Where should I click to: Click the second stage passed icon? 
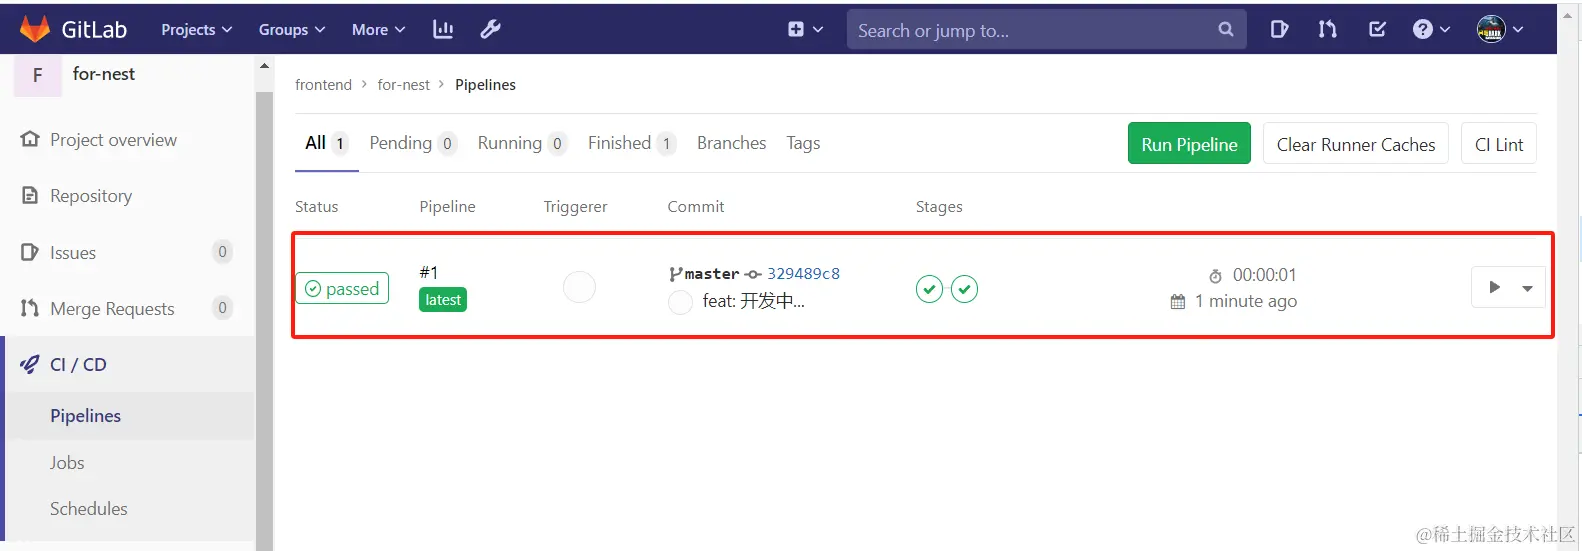pyautogui.click(x=964, y=289)
